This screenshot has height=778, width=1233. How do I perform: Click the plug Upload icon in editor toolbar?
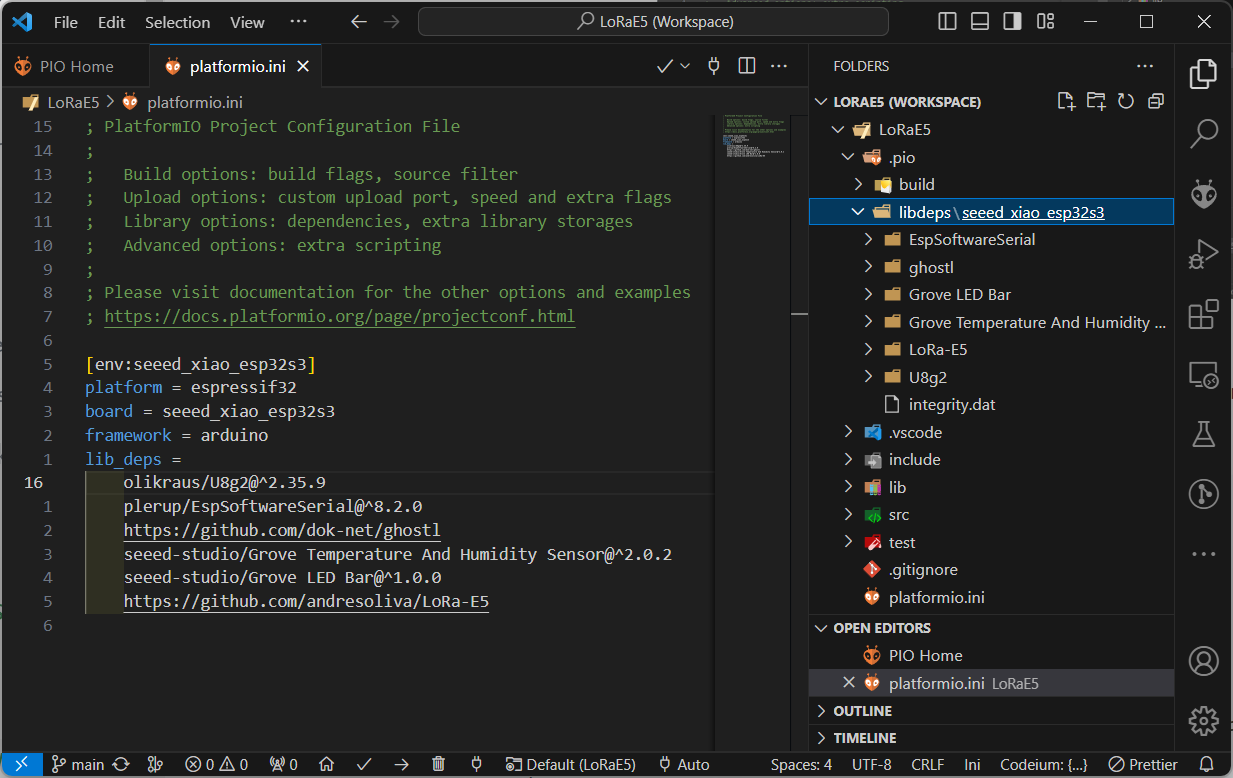pos(714,66)
